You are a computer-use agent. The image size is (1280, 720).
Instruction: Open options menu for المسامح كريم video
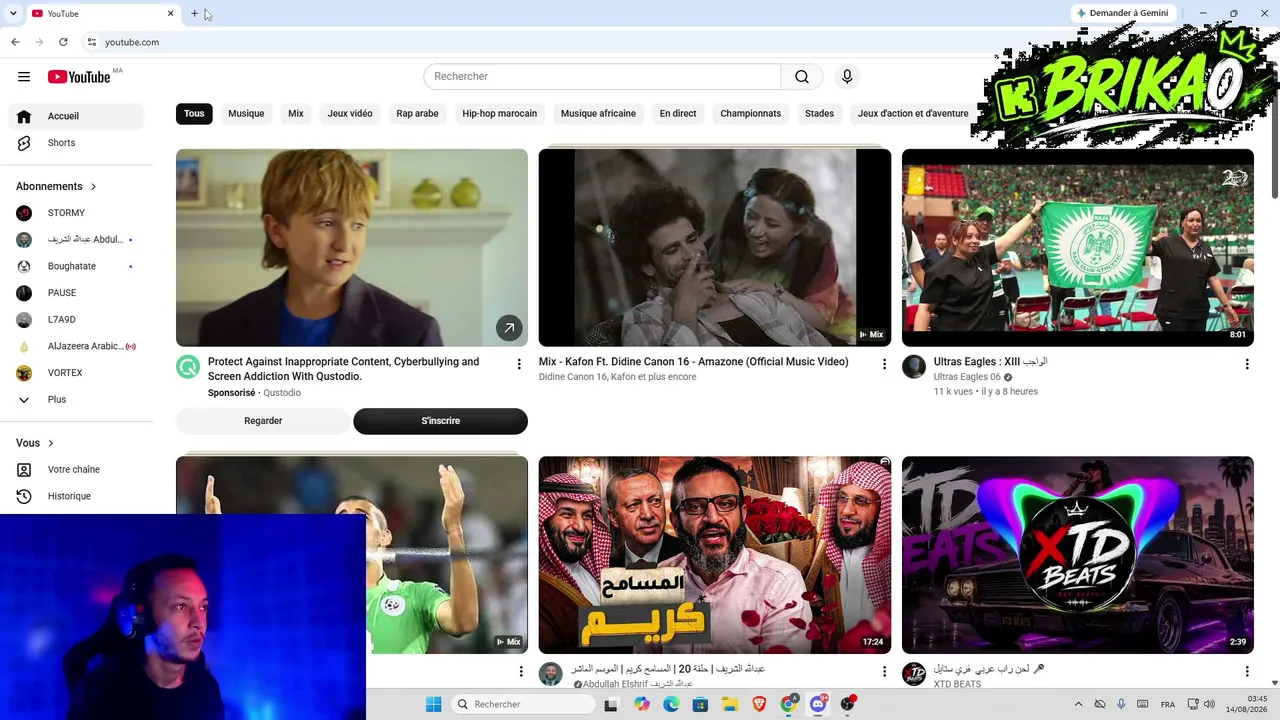click(x=884, y=671)
